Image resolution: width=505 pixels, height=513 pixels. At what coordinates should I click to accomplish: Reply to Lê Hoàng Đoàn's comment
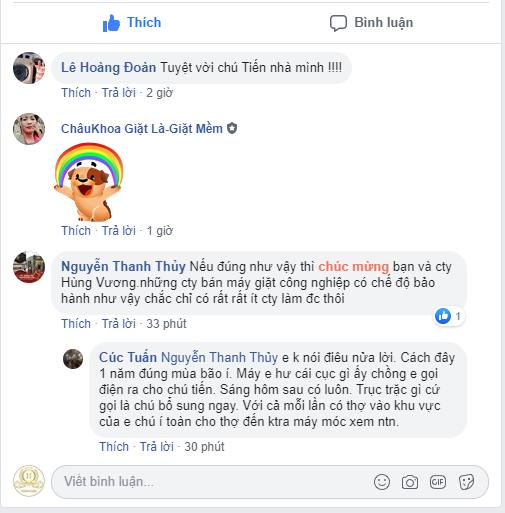coord(119,93)
